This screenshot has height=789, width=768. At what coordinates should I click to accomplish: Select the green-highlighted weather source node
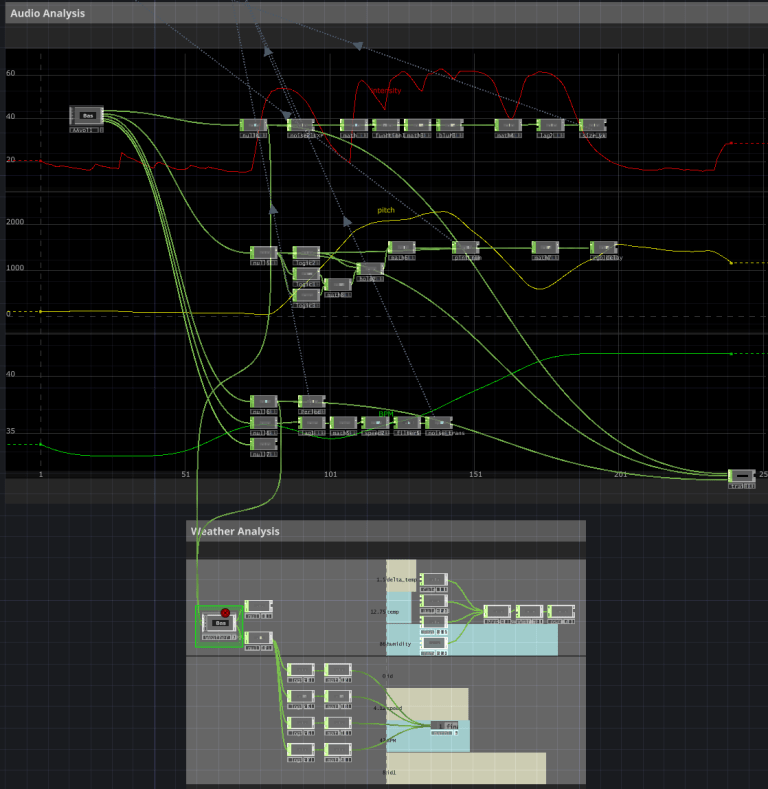(220, 625)
